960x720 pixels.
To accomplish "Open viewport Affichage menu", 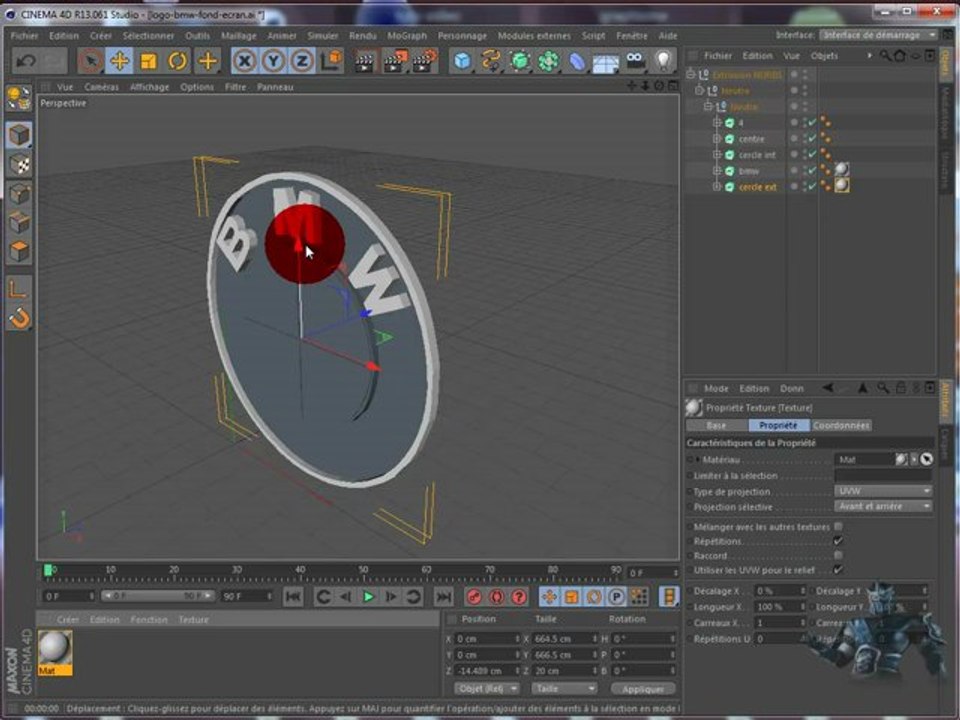I will (x=149, y=87).
